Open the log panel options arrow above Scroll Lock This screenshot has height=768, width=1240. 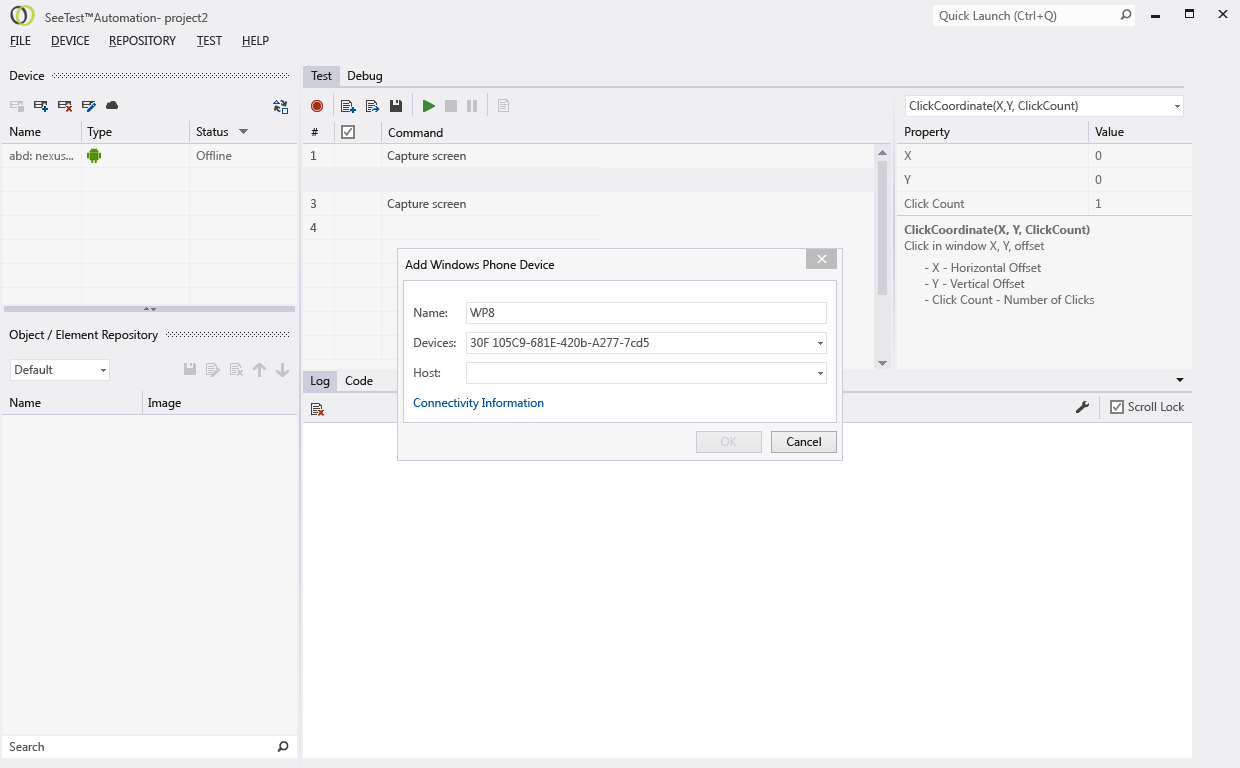coord(1180,380)
